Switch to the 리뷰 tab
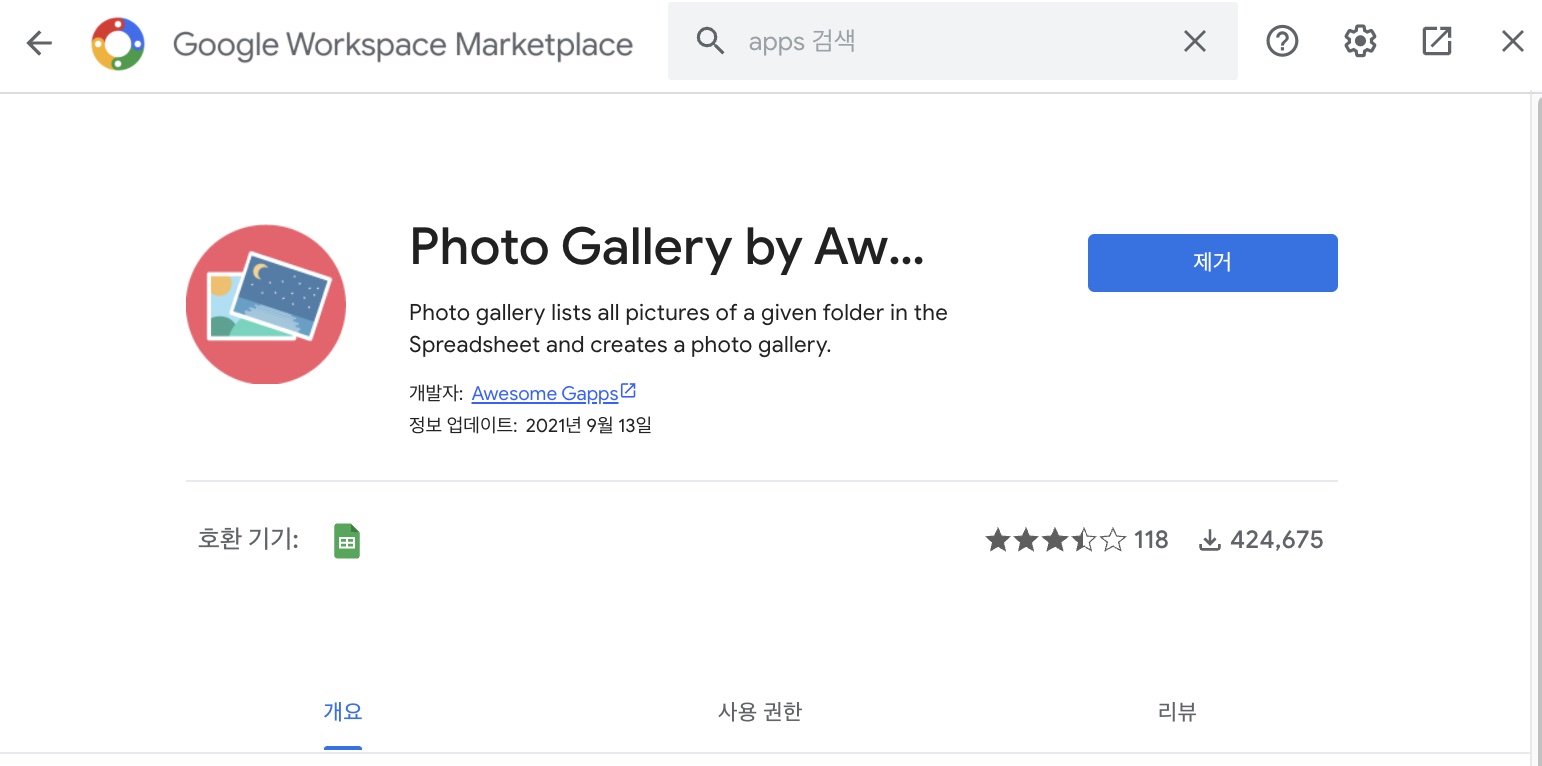1542x766 pixels. click(x=1177, y=712)
